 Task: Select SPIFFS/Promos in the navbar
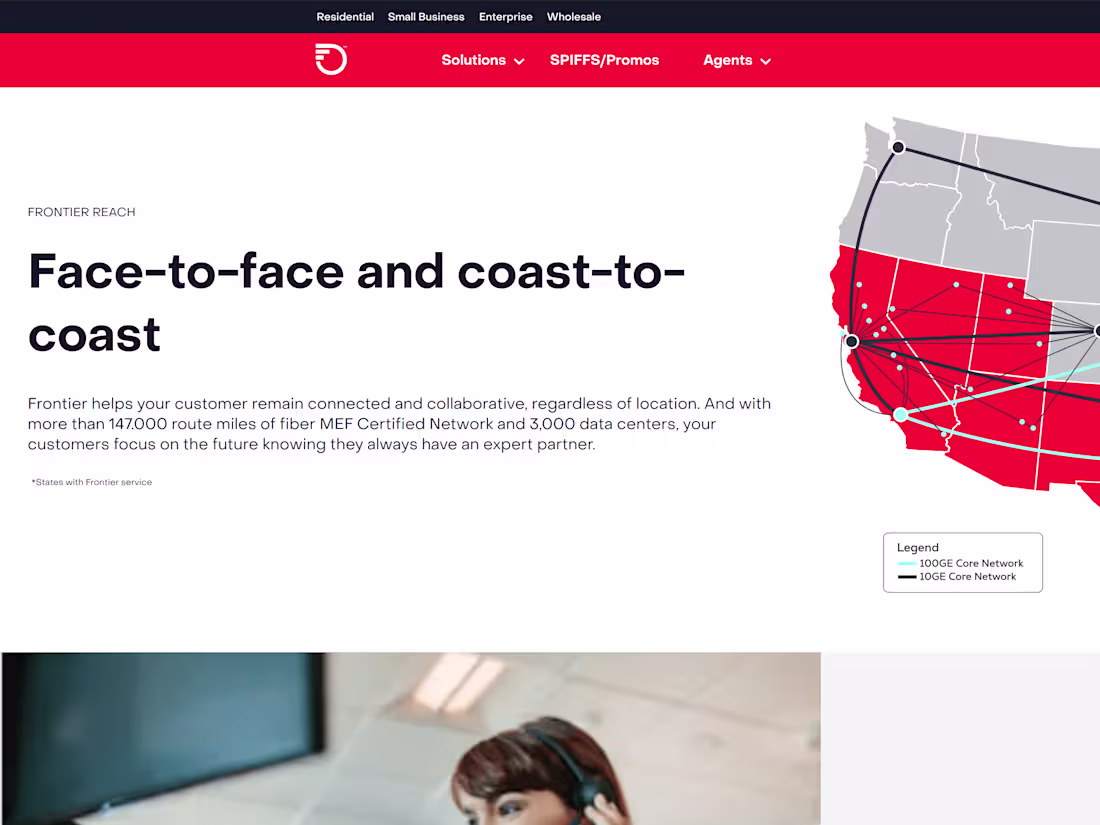(604, 60)
